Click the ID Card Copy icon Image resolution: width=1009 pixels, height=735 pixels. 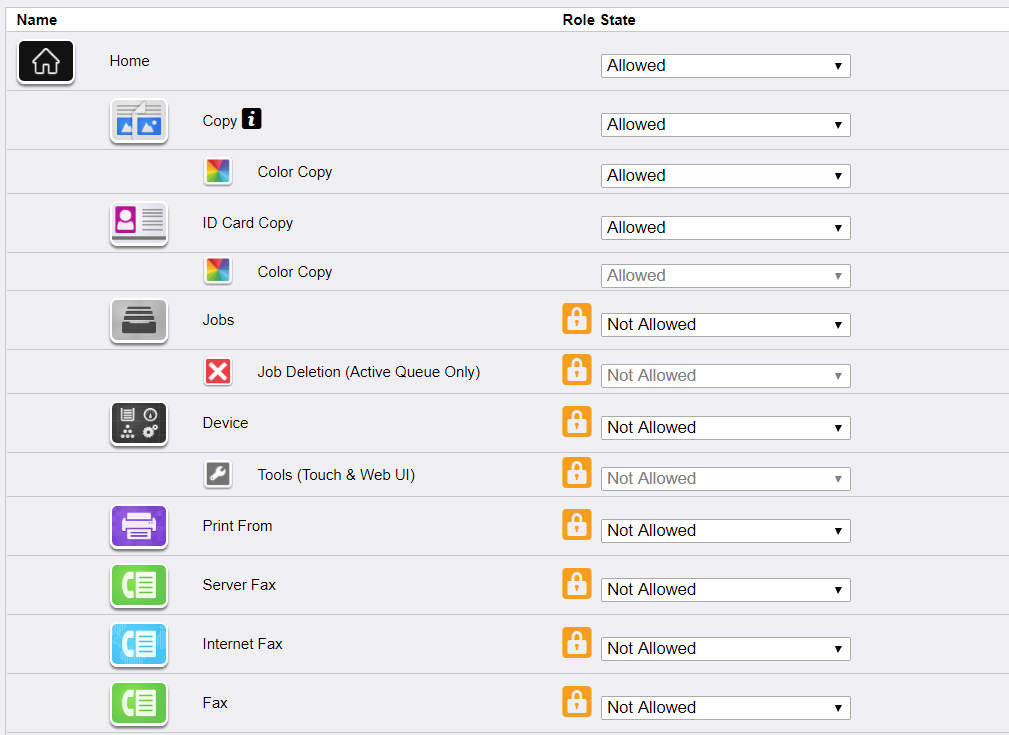pyautogui.click(x=138, y=223)
